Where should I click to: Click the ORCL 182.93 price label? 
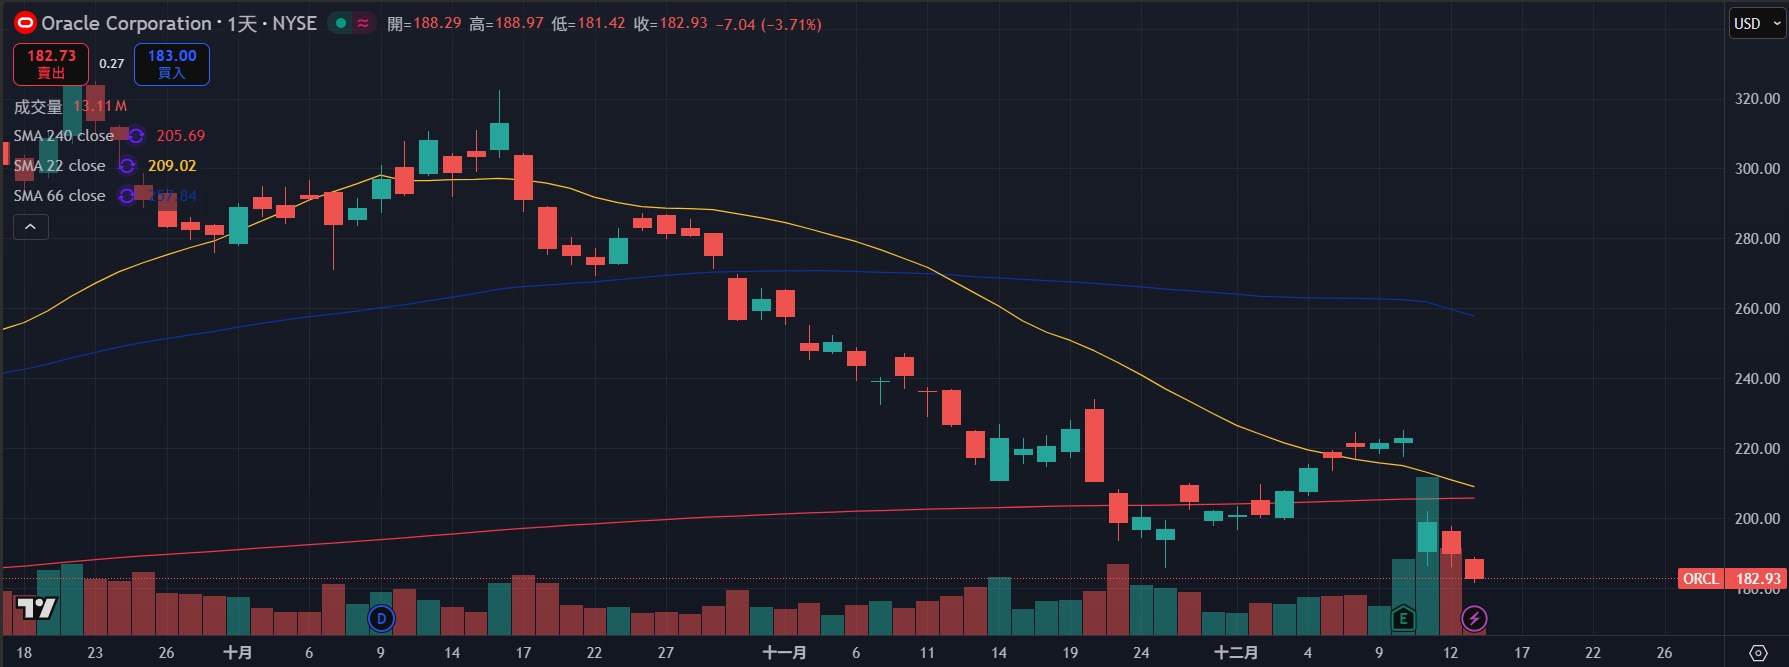(x=1732, y=579)
